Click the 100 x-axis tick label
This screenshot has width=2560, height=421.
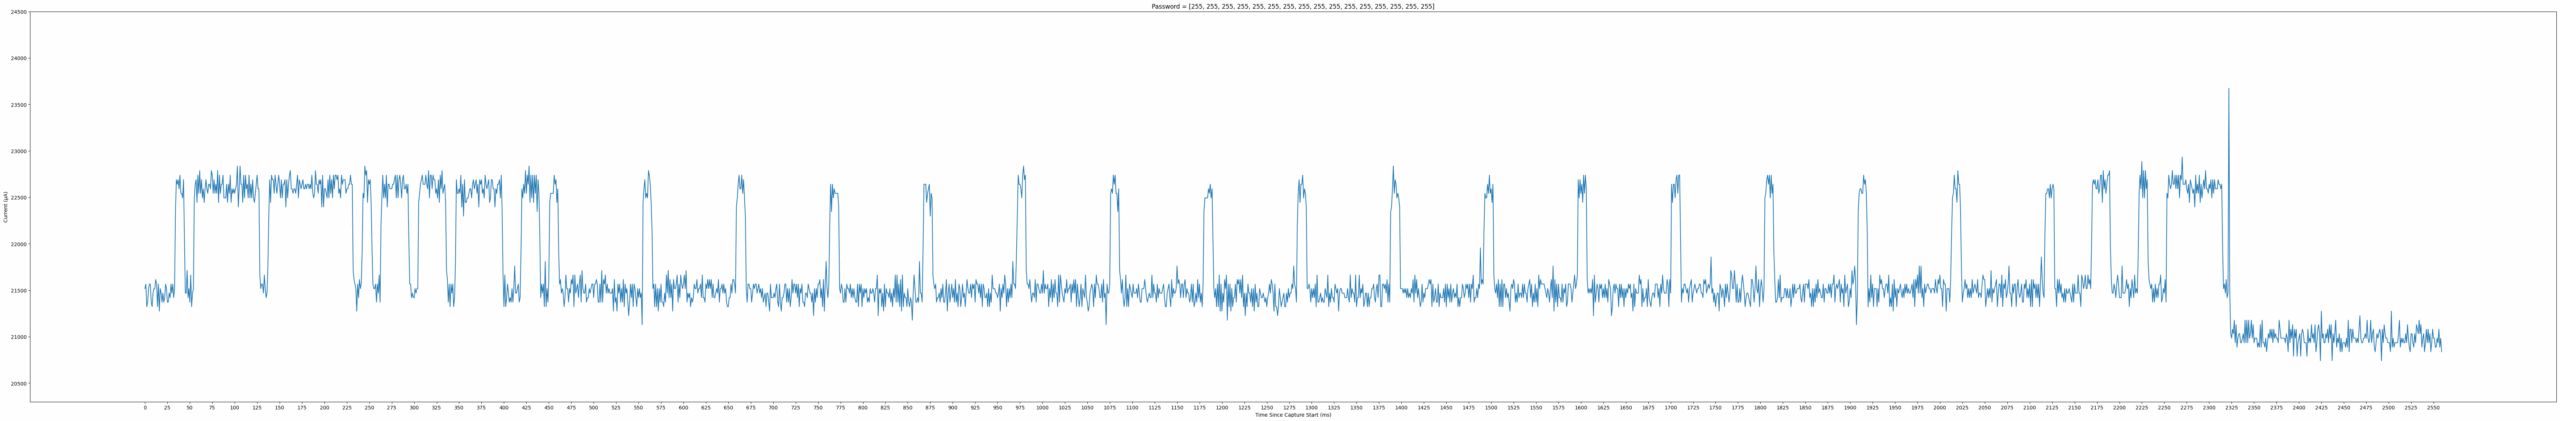click(x=234, y=408)
